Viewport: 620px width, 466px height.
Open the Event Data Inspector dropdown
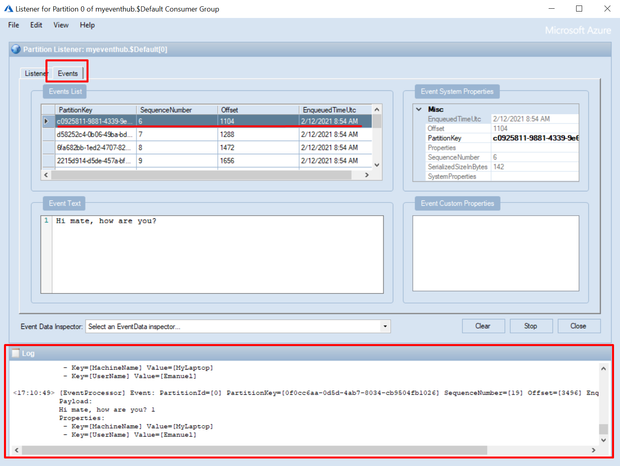[385, 326]
